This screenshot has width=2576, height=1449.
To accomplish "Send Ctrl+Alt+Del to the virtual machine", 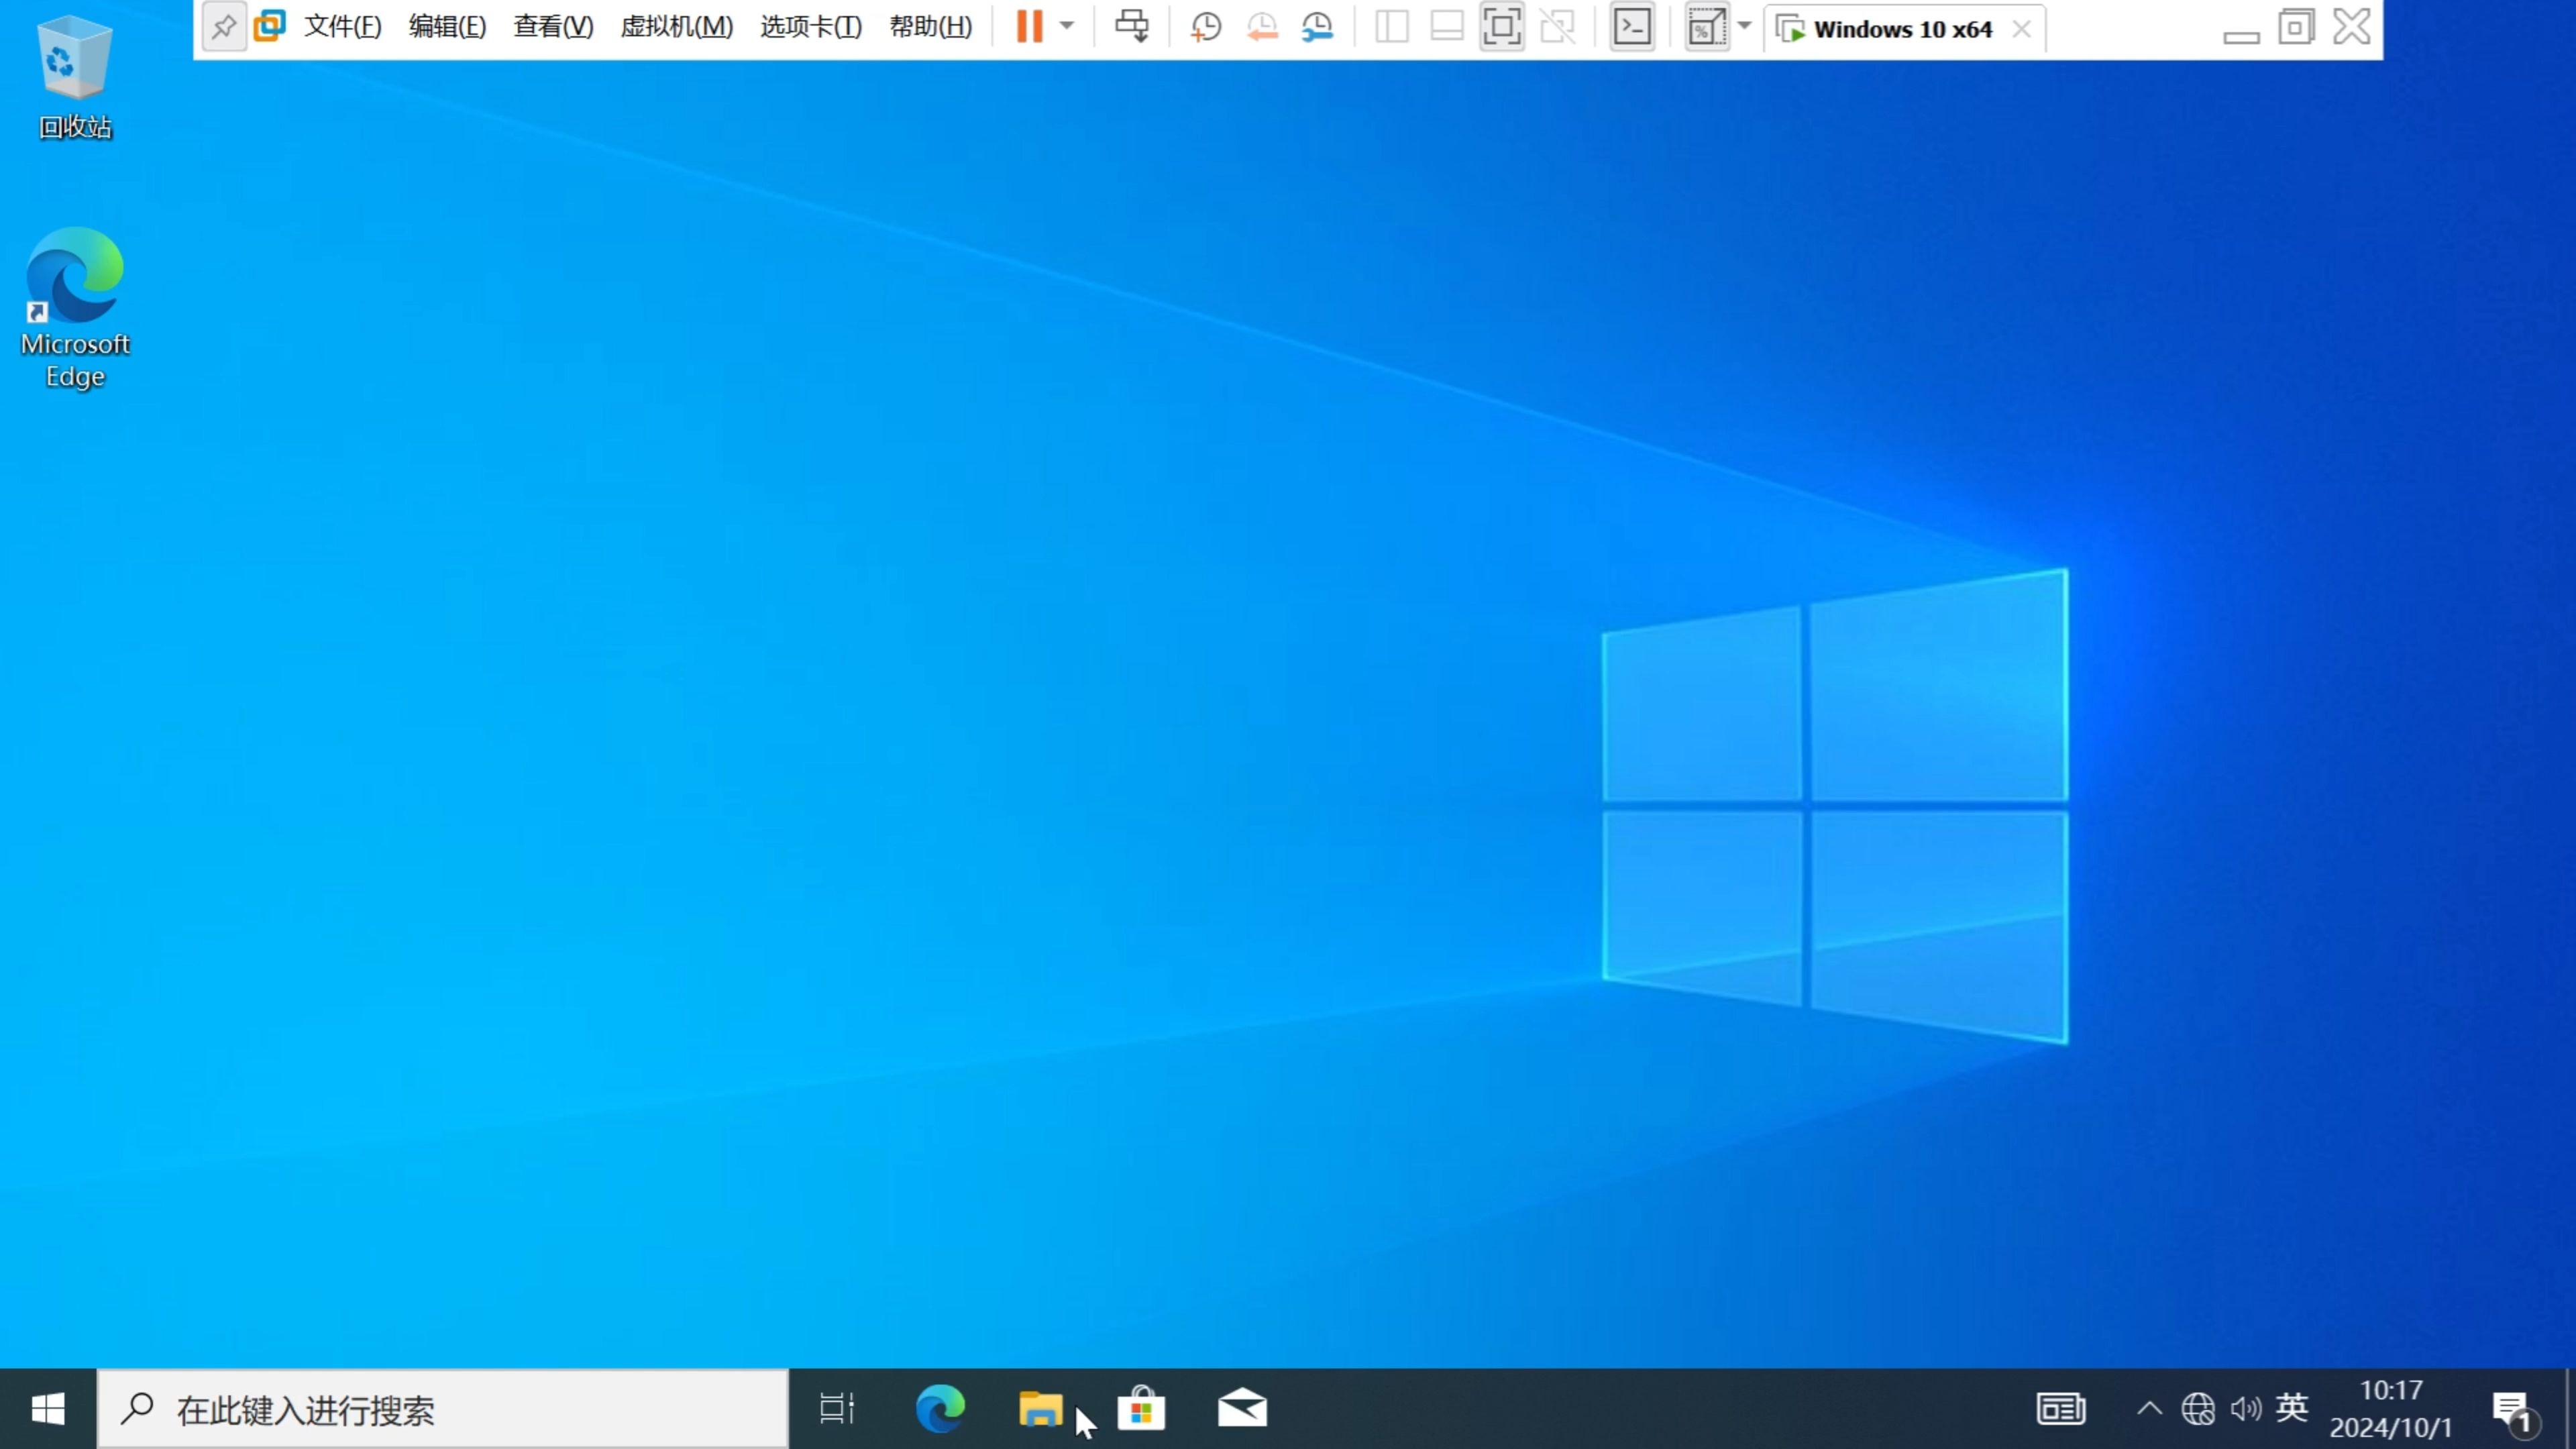I will click(1132, 27).
